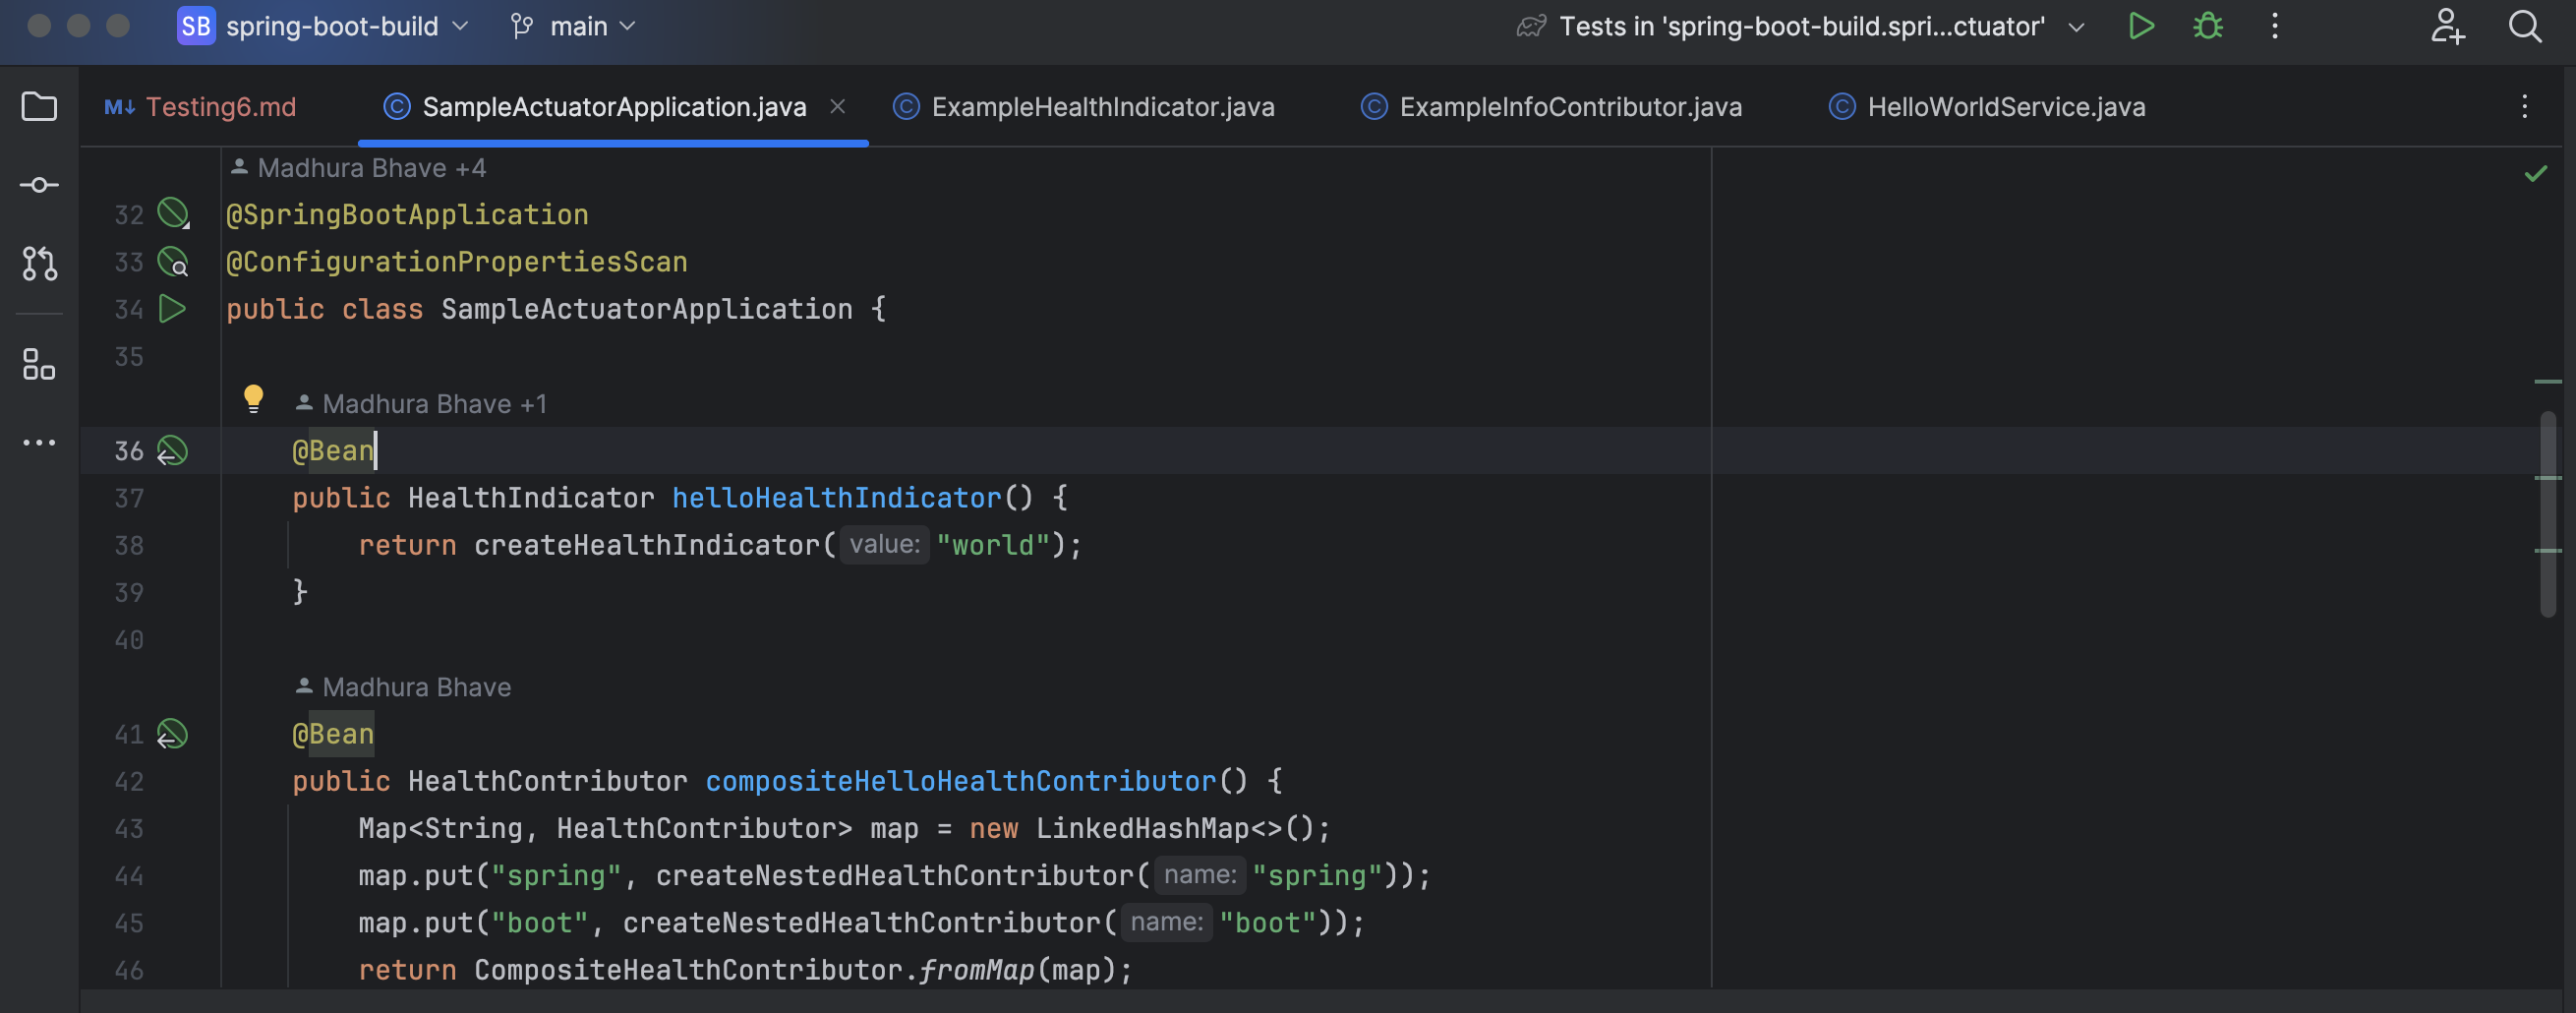Screen dimensions: 2576x1013
Task: Debug the selected configuration with bug icon
Action: click(2208, 26)
